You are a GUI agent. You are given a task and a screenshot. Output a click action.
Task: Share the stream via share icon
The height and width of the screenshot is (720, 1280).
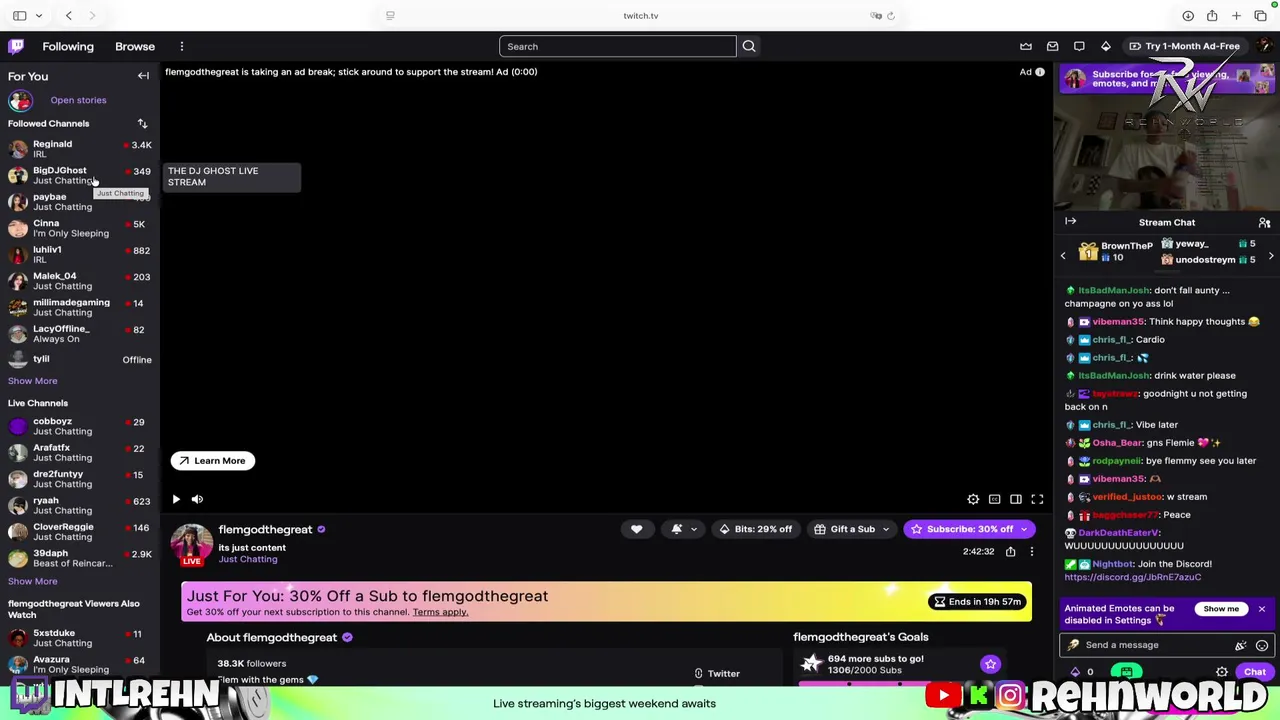pyautogui.click(x=1011, y=552)
